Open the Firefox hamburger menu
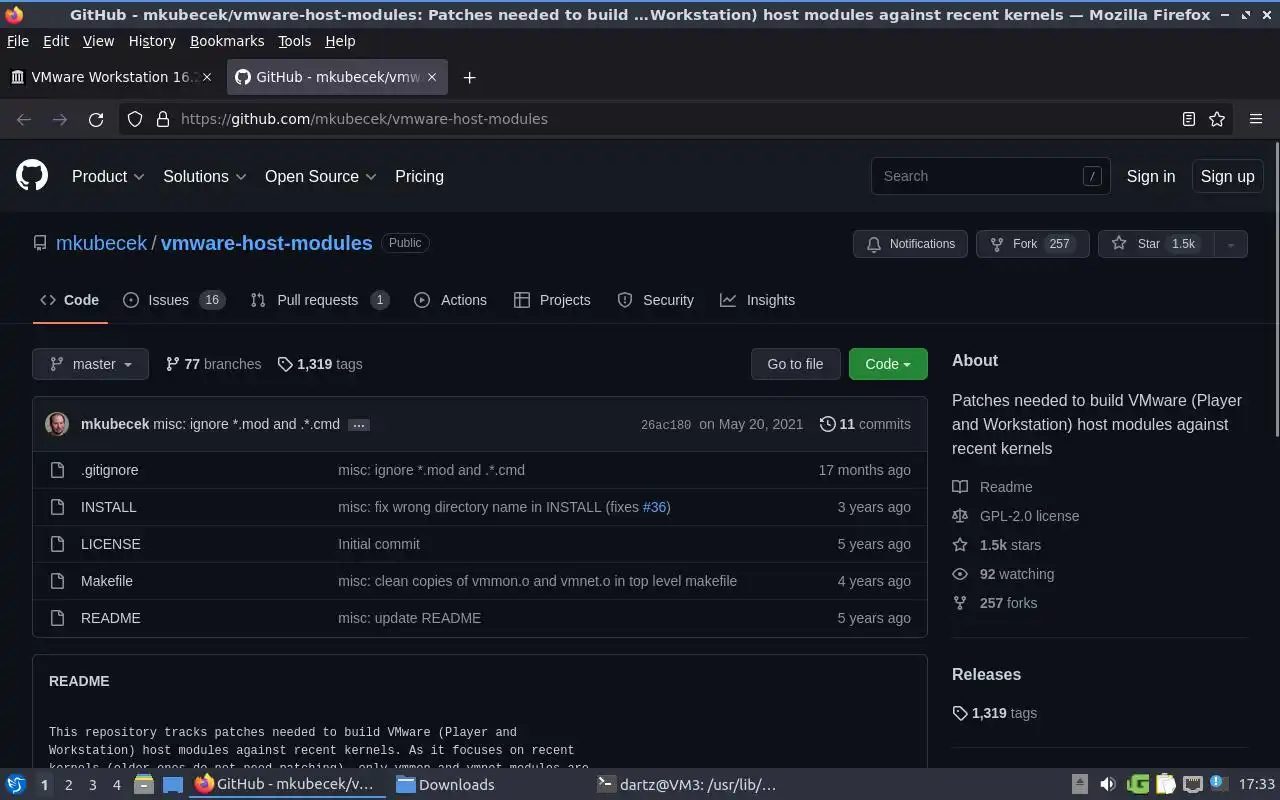Viewport: 1280px width, 800px height. (1256, 119)
